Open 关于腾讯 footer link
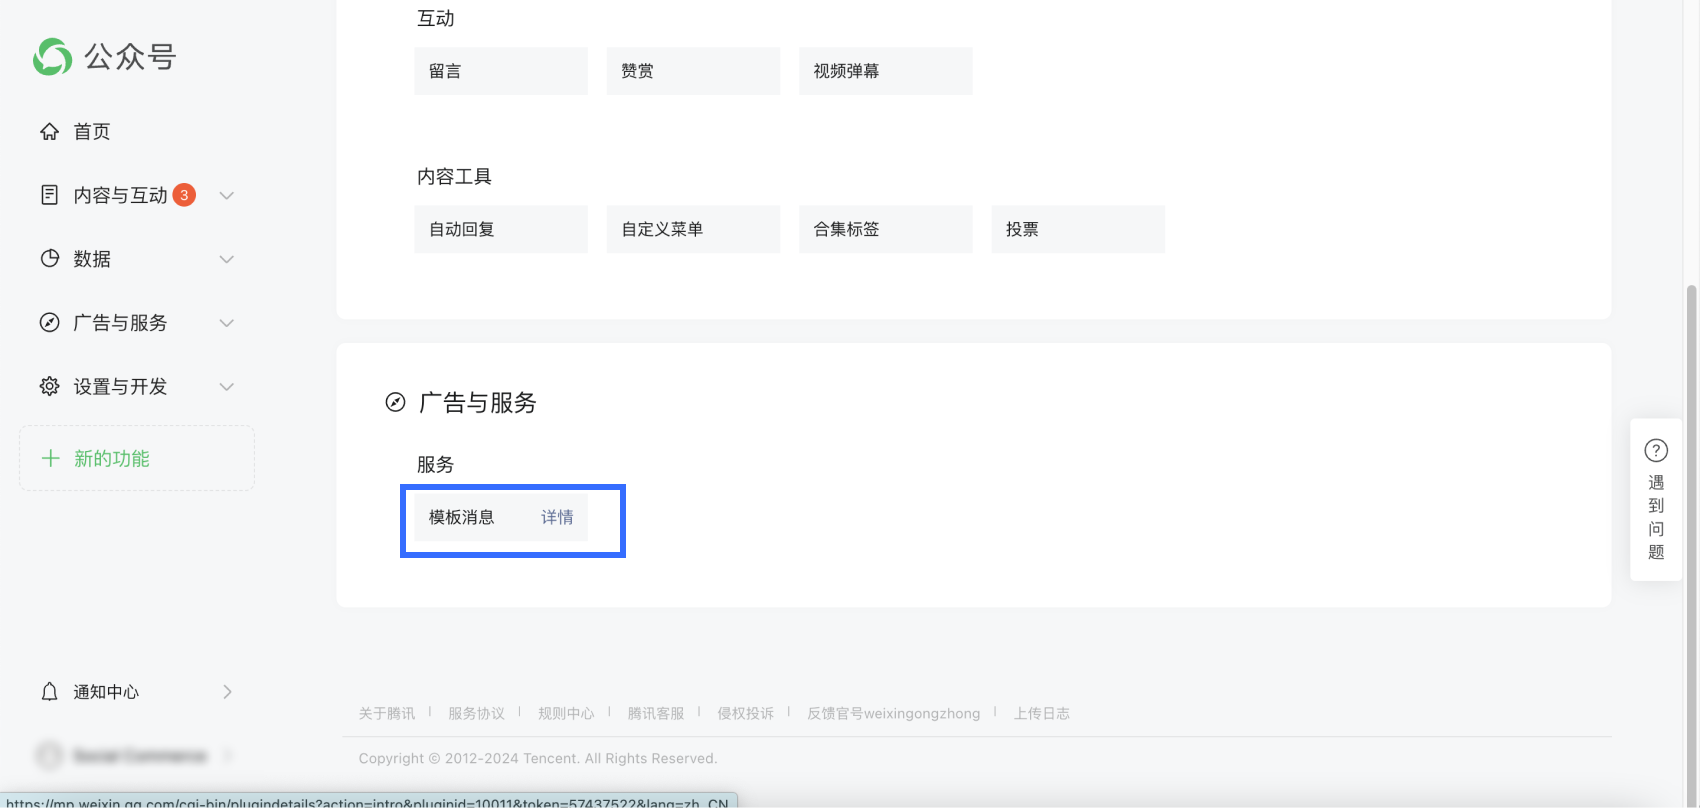 click(387, 713)
